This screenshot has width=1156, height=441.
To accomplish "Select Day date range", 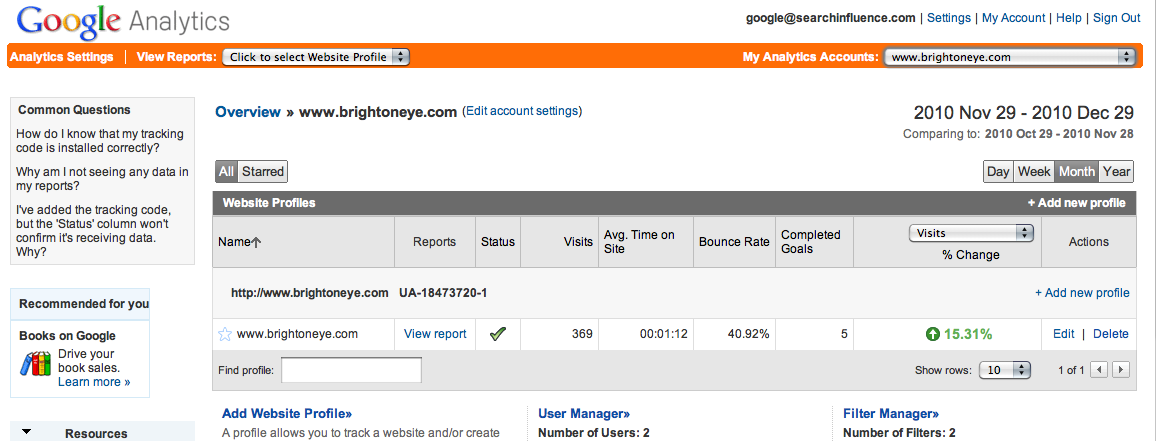I will pyautogui.click(x=998, y=171).
